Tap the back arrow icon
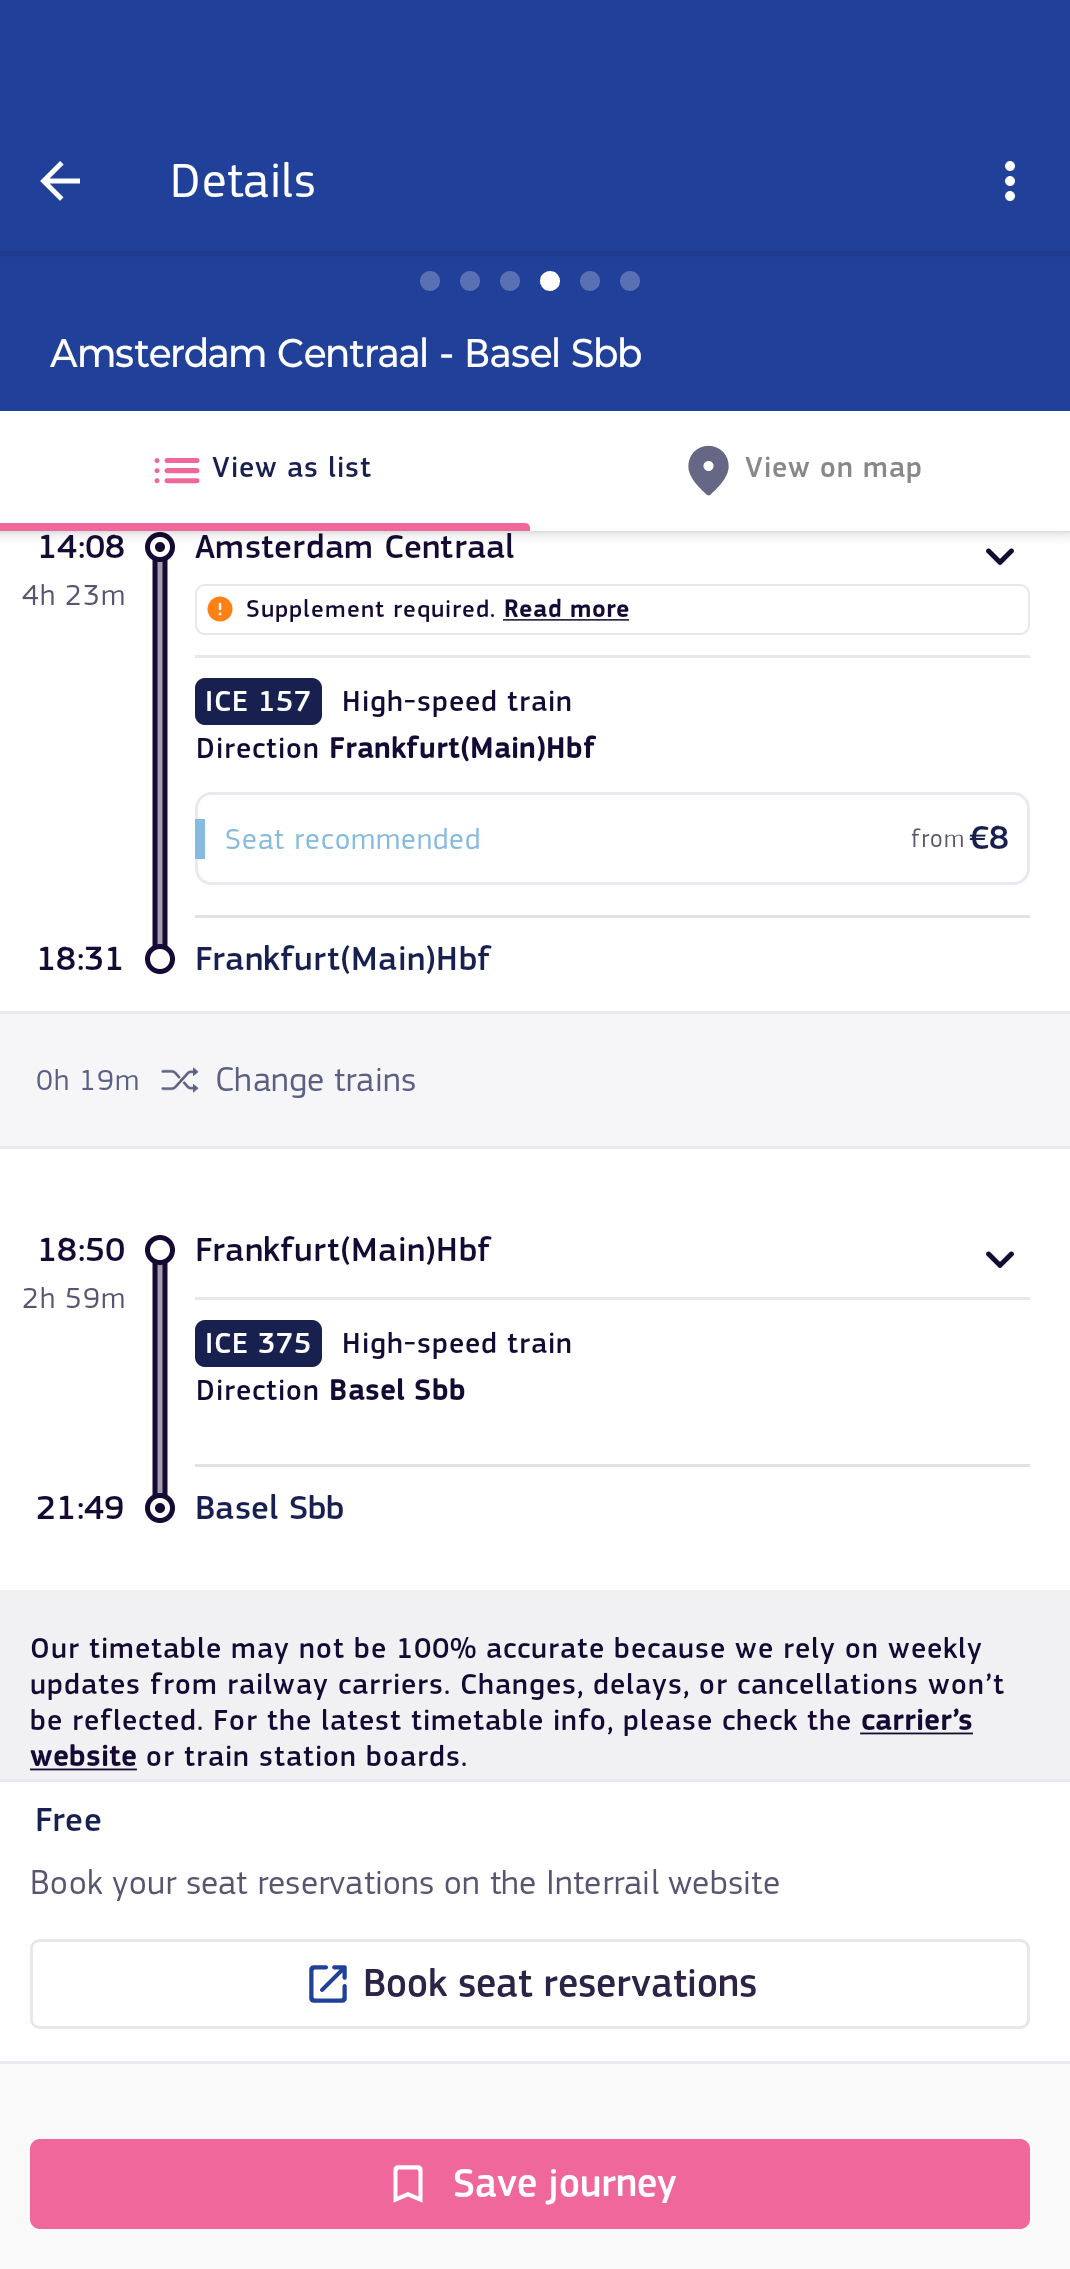This screenshot has width=1070, height=2269. pos(60,181)
